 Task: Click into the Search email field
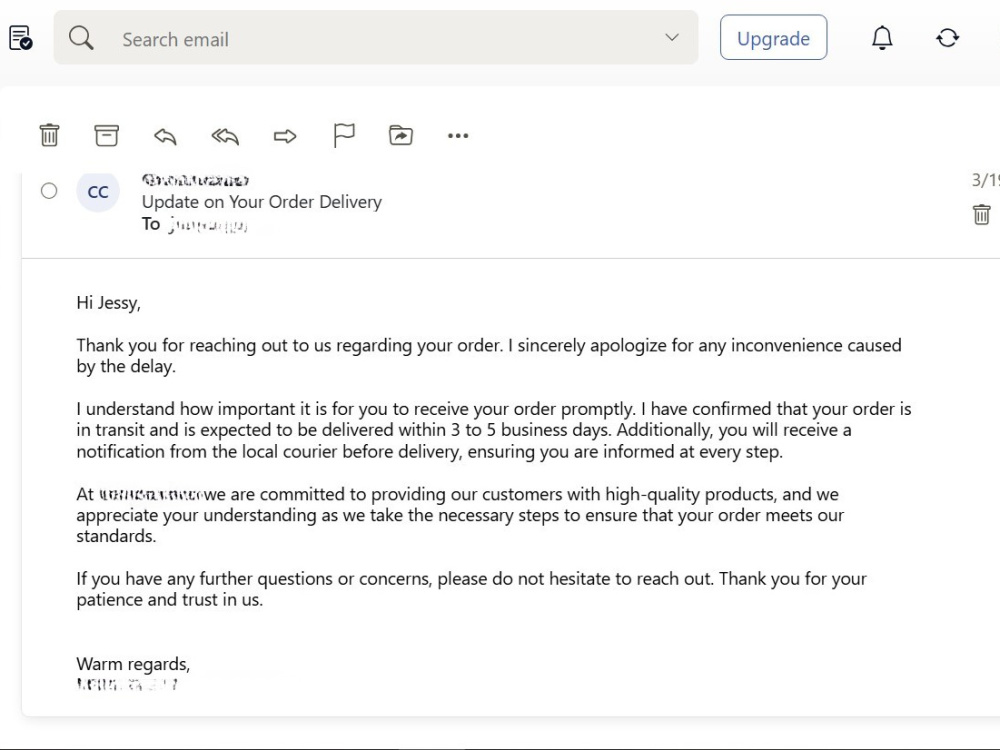point(376,38)
